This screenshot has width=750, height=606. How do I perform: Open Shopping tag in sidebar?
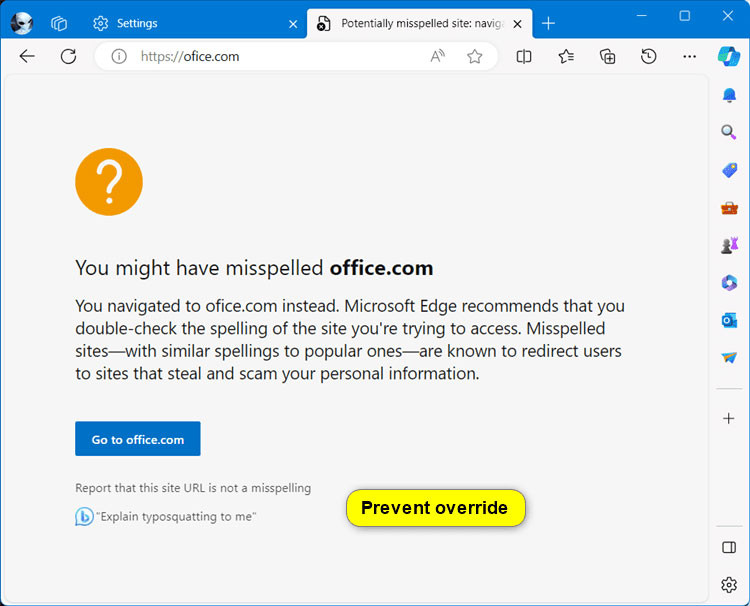(x=729, y=170)
